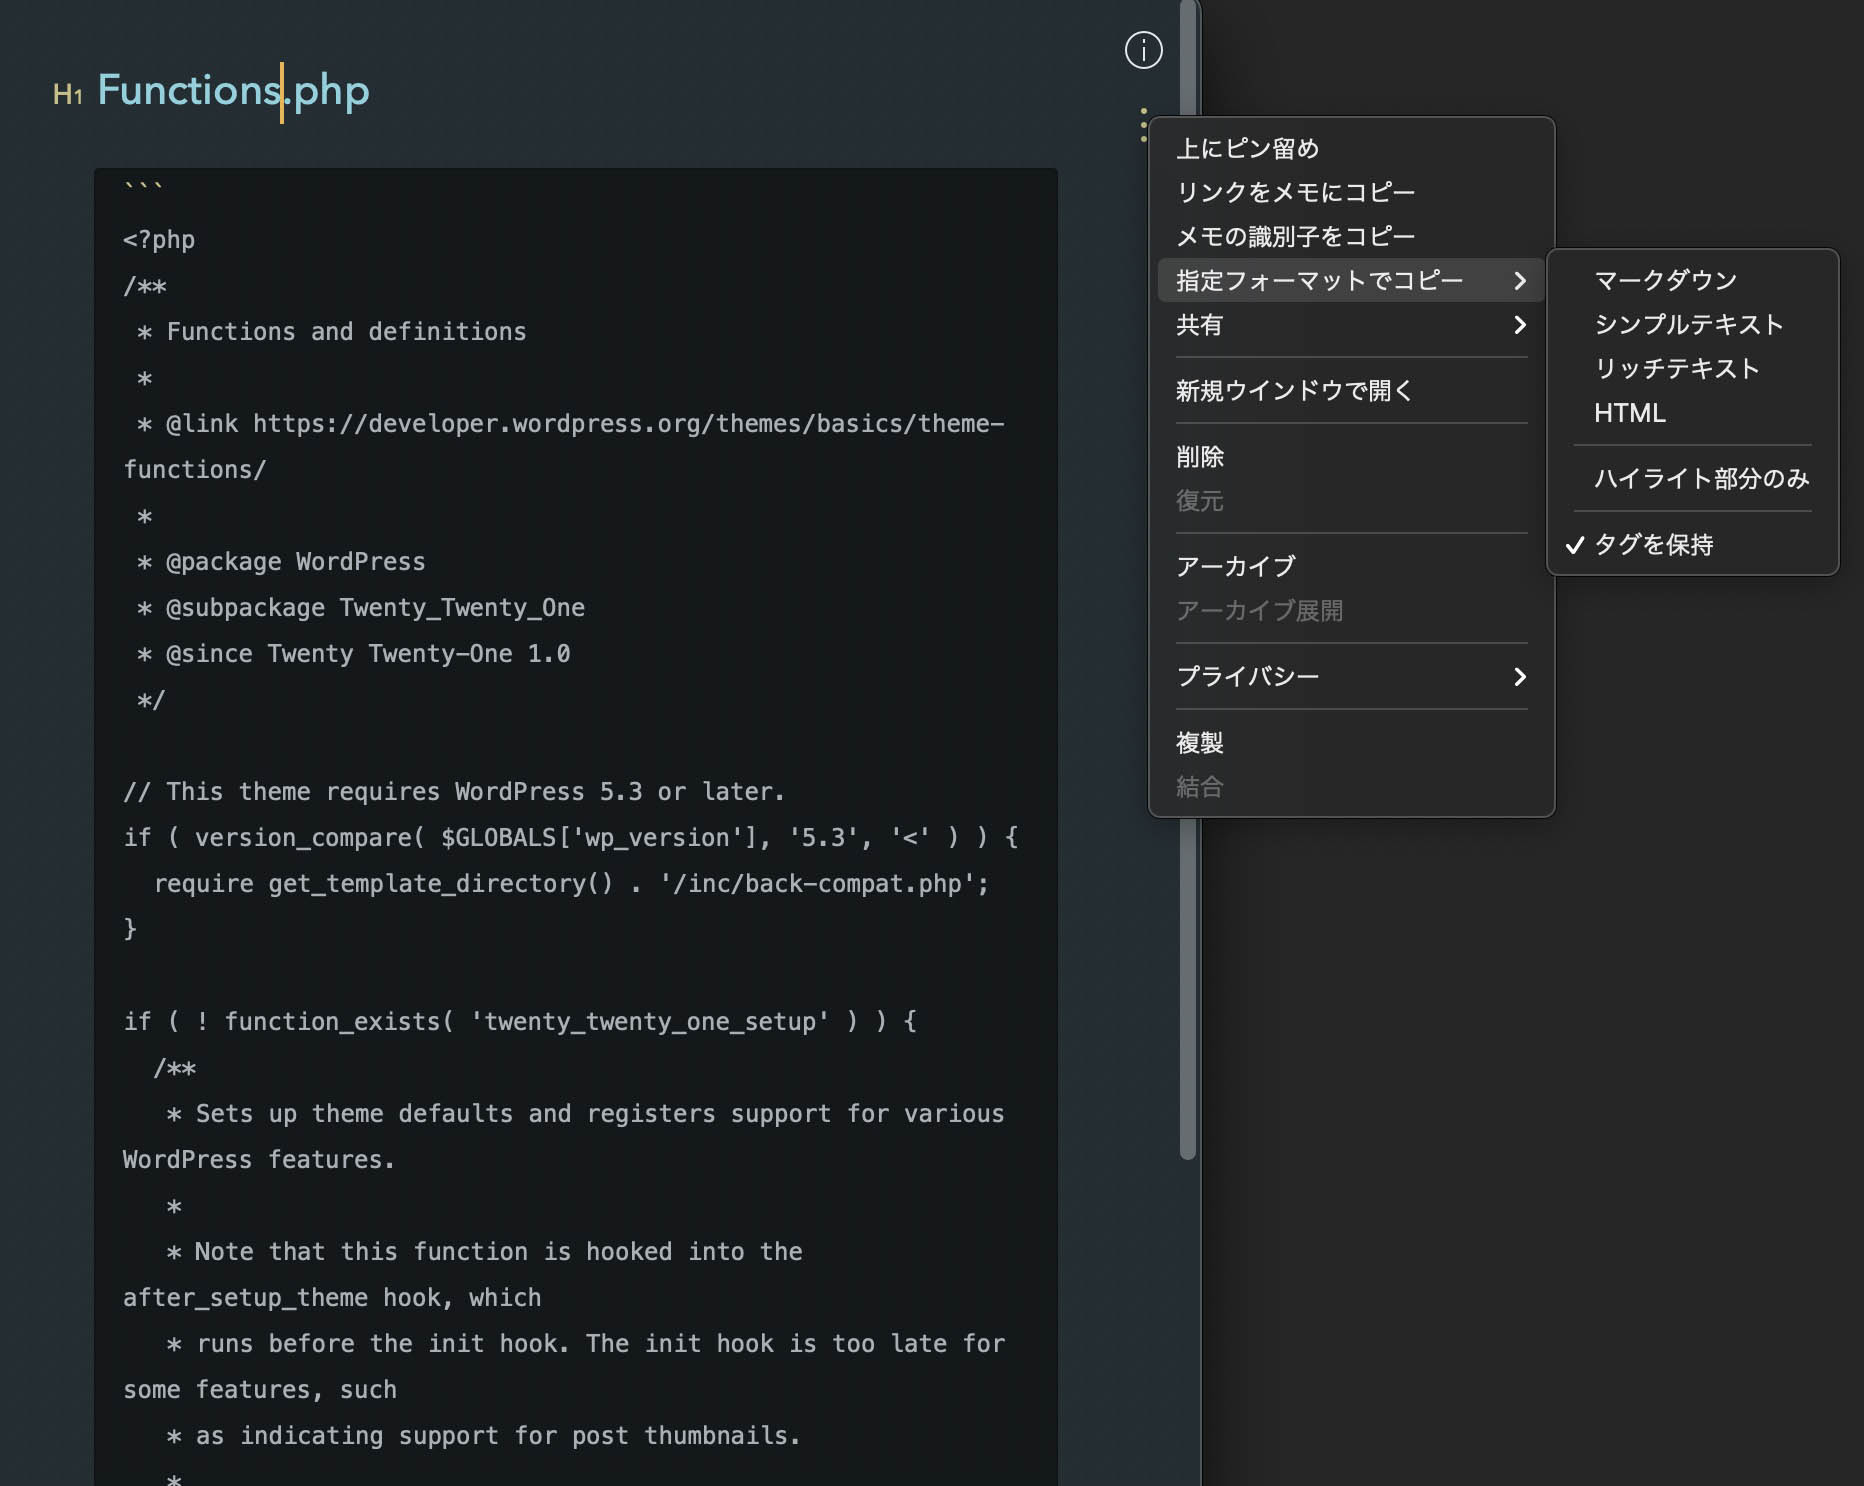The image size is (1864, 1486).
Task: Select リンクをメモにコピー menu item
Action: (1295, 193)
